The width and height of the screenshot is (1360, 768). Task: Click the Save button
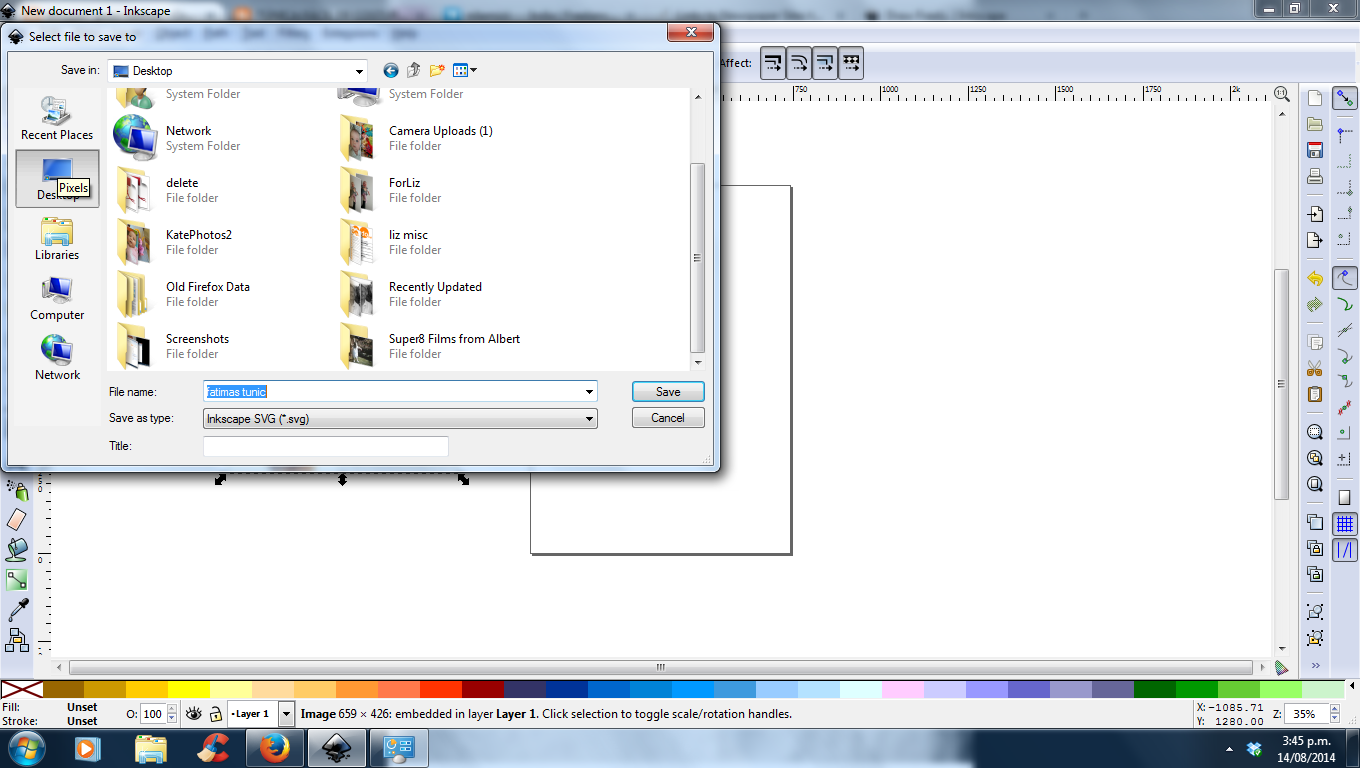[668, 392]
